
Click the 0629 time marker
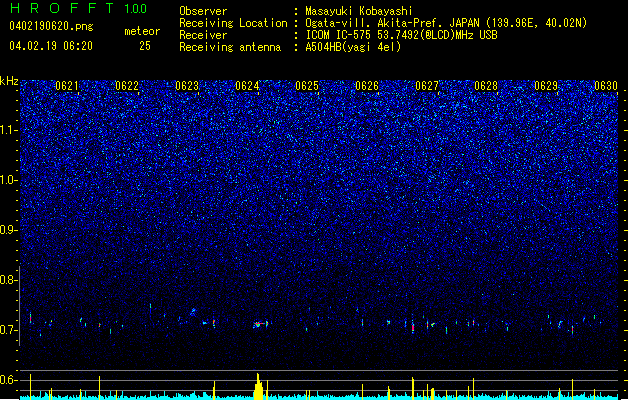[x=546, y=86]
